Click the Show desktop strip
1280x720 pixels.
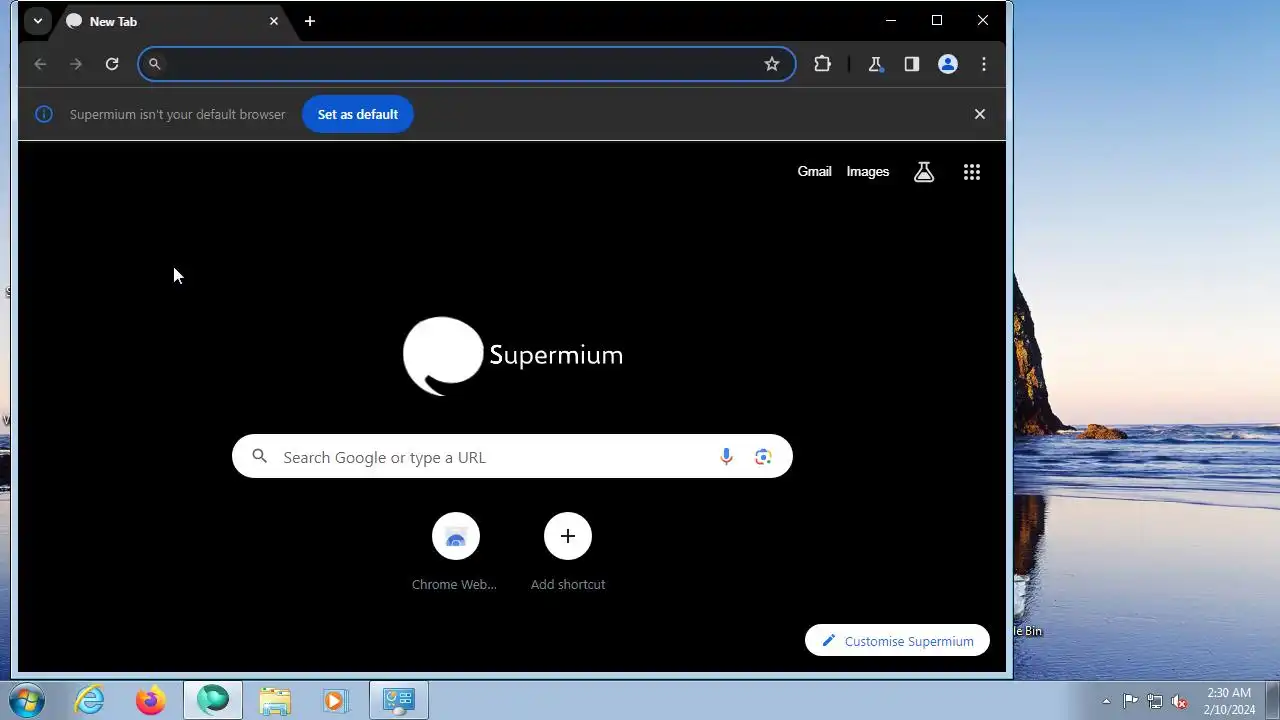(1272, 701)
